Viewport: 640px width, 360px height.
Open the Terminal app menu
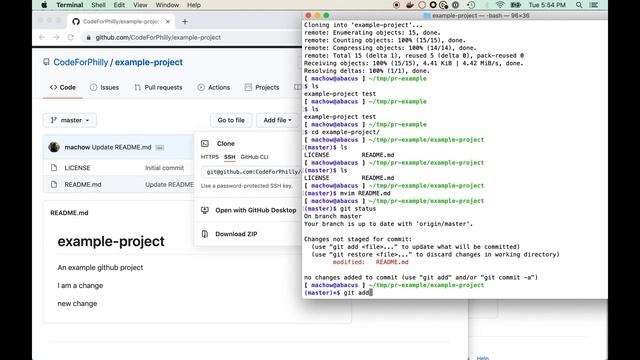pos(69,5)
